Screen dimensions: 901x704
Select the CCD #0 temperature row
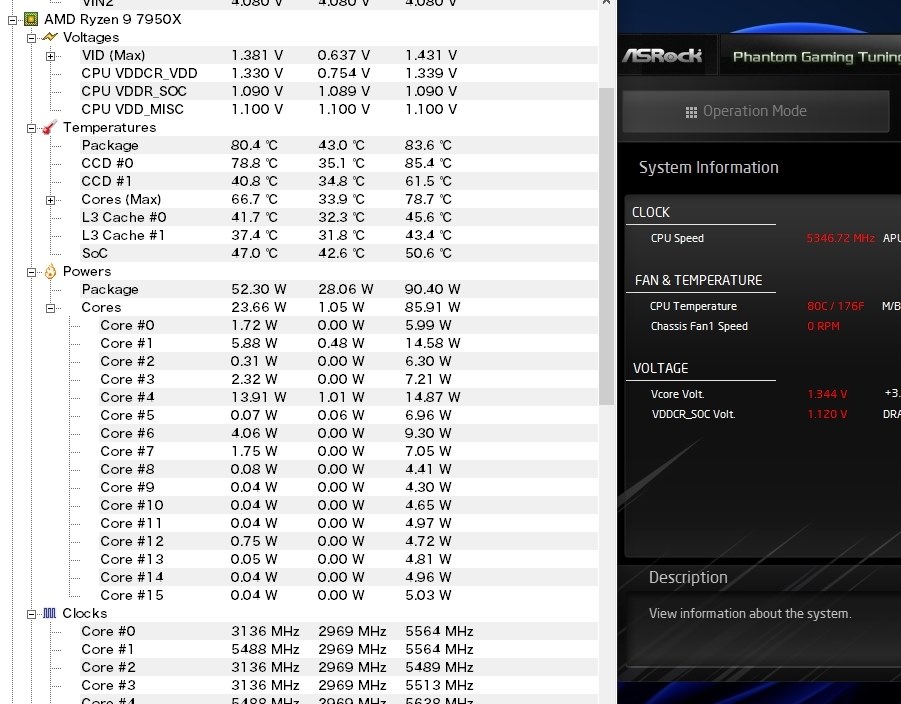(339, 163)
